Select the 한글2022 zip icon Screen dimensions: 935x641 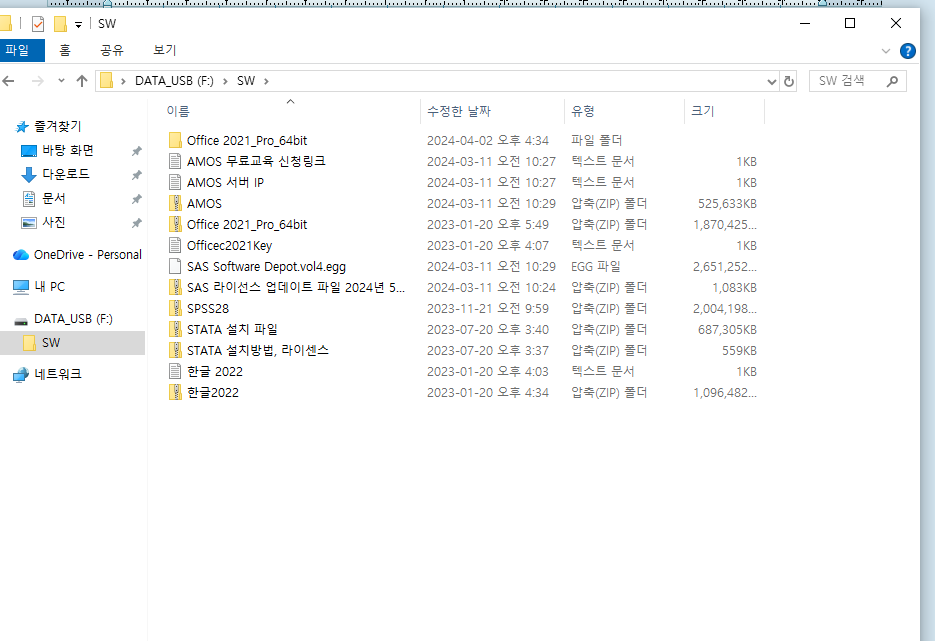point(175,392)
